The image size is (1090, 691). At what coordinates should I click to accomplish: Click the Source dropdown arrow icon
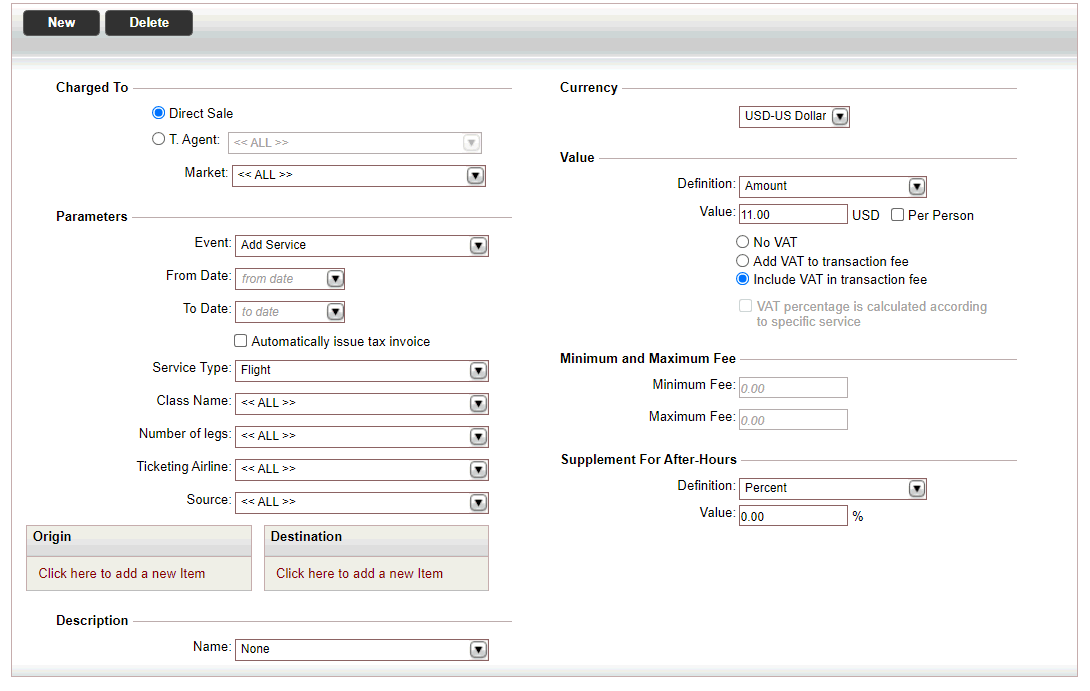click(x=478, y=503)
